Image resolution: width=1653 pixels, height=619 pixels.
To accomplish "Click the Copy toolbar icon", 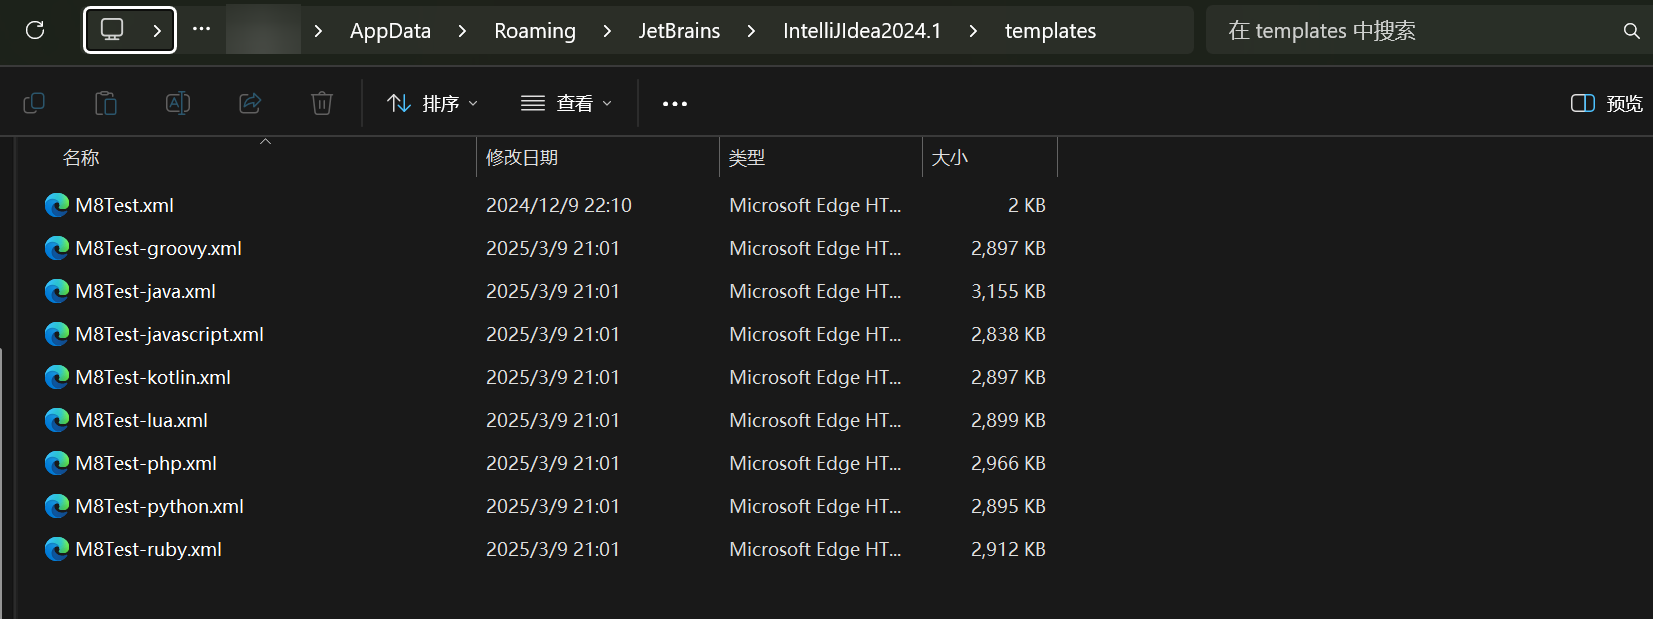I will 34,103.
